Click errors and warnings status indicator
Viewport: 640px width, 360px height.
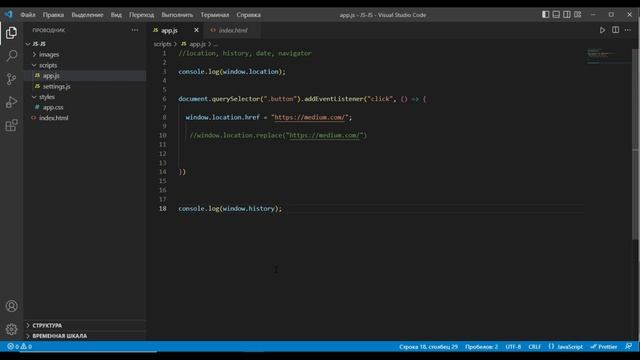[19, 347]
